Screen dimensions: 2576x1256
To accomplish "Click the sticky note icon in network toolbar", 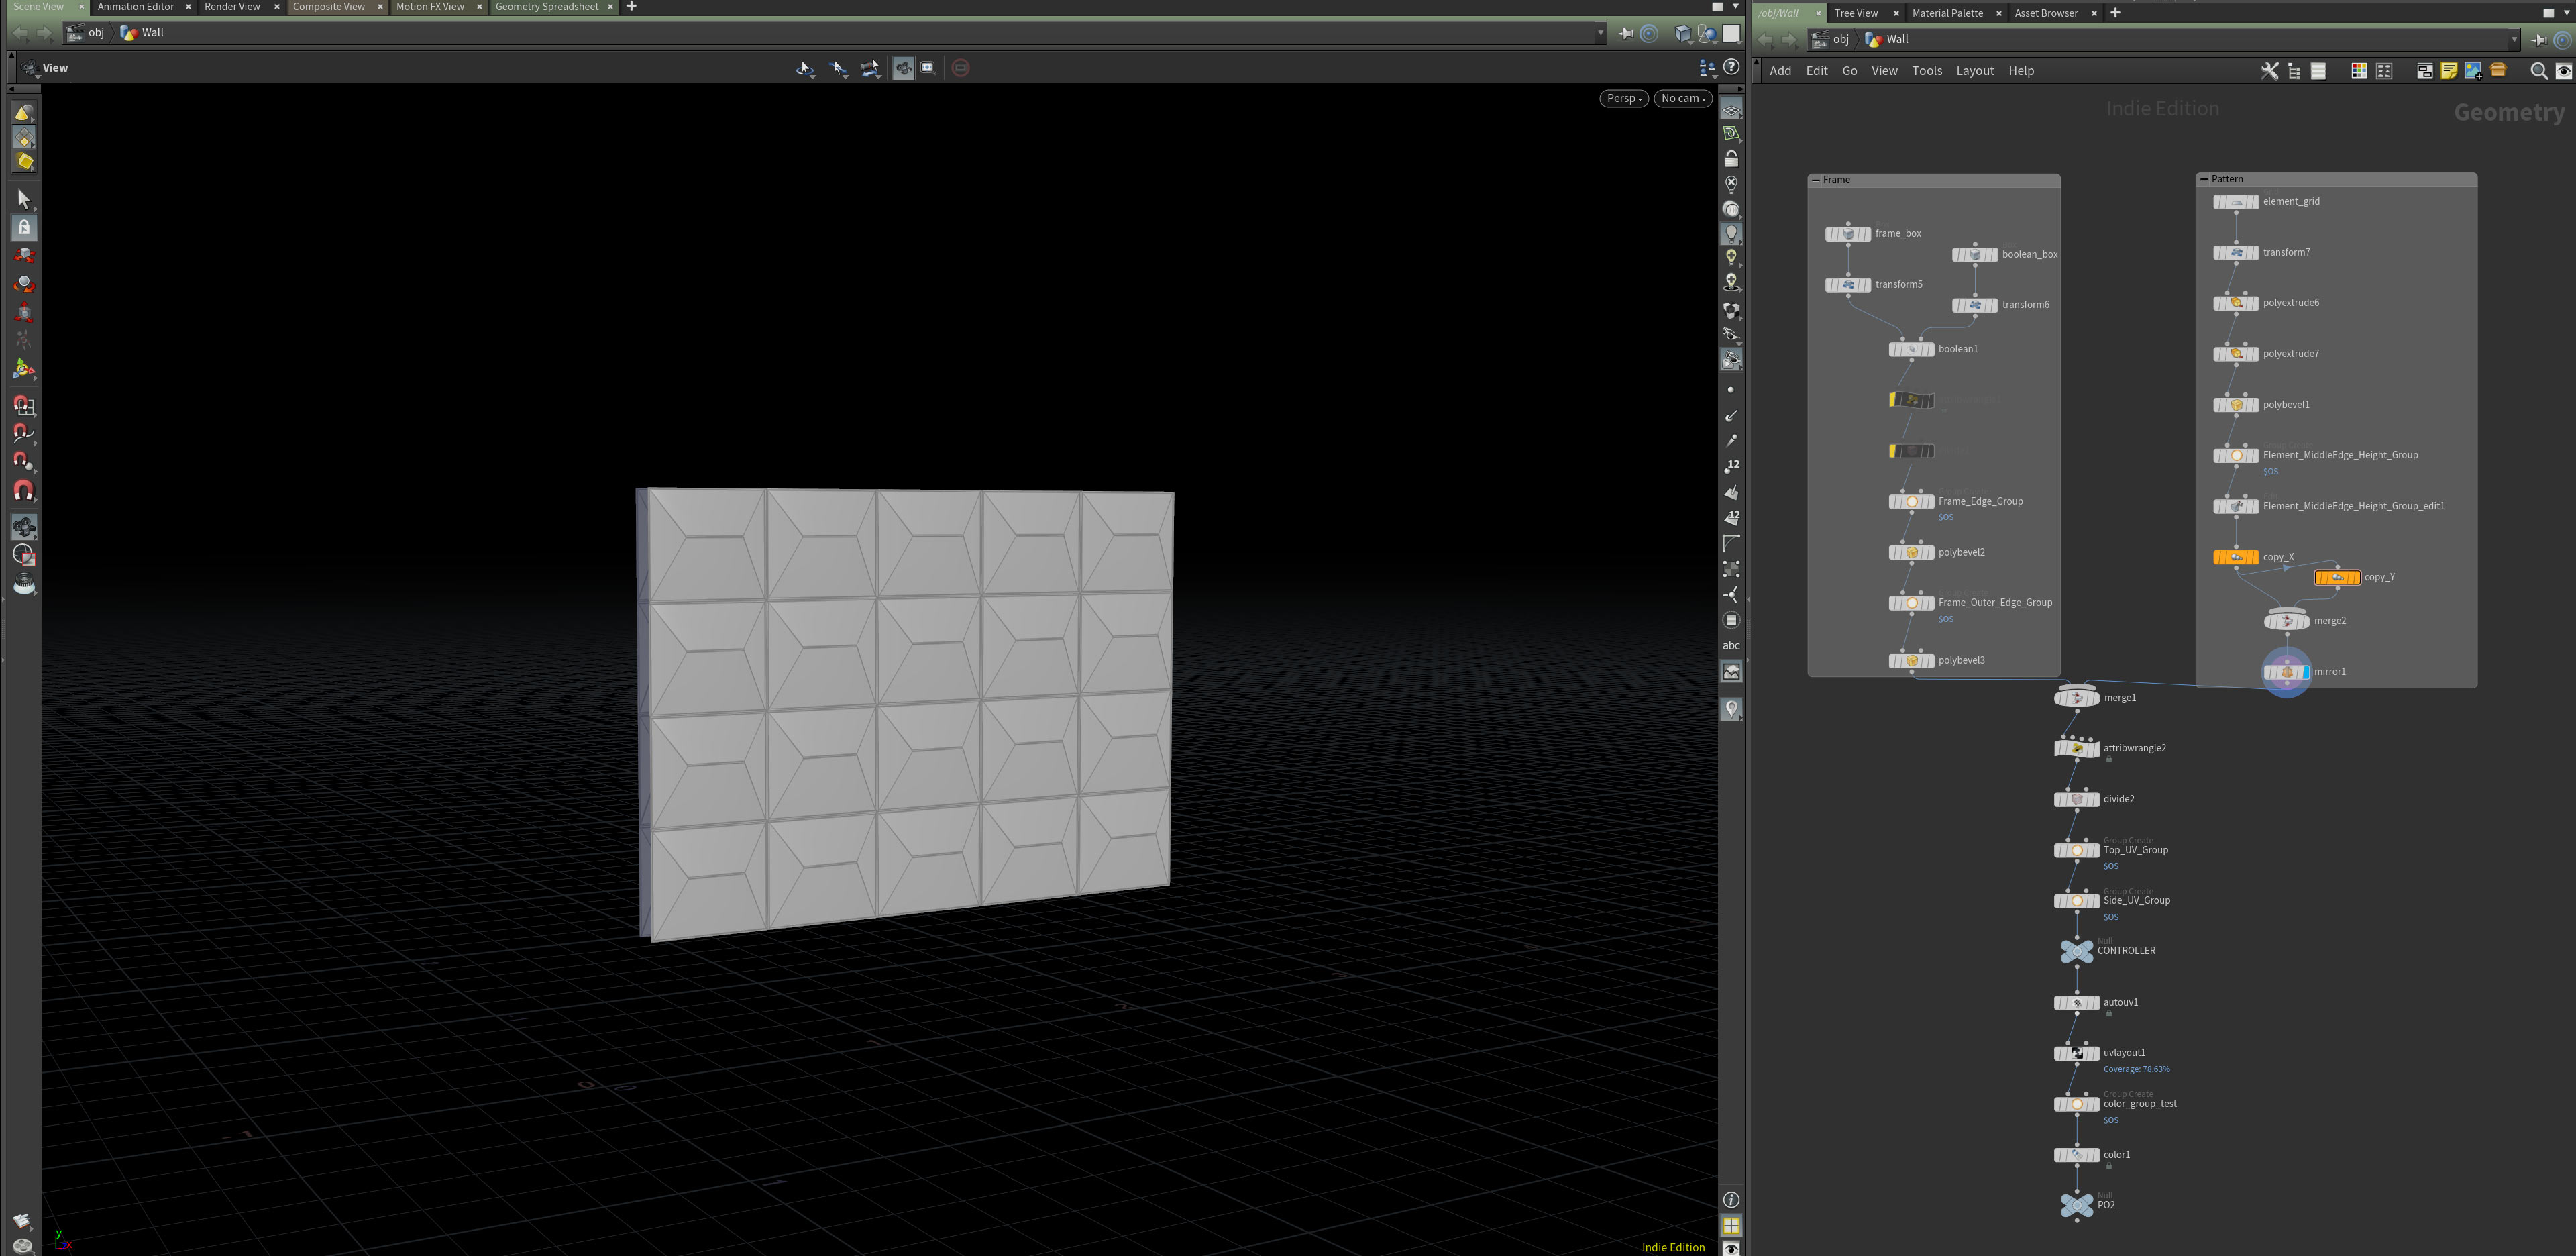I will [2448, 71].
